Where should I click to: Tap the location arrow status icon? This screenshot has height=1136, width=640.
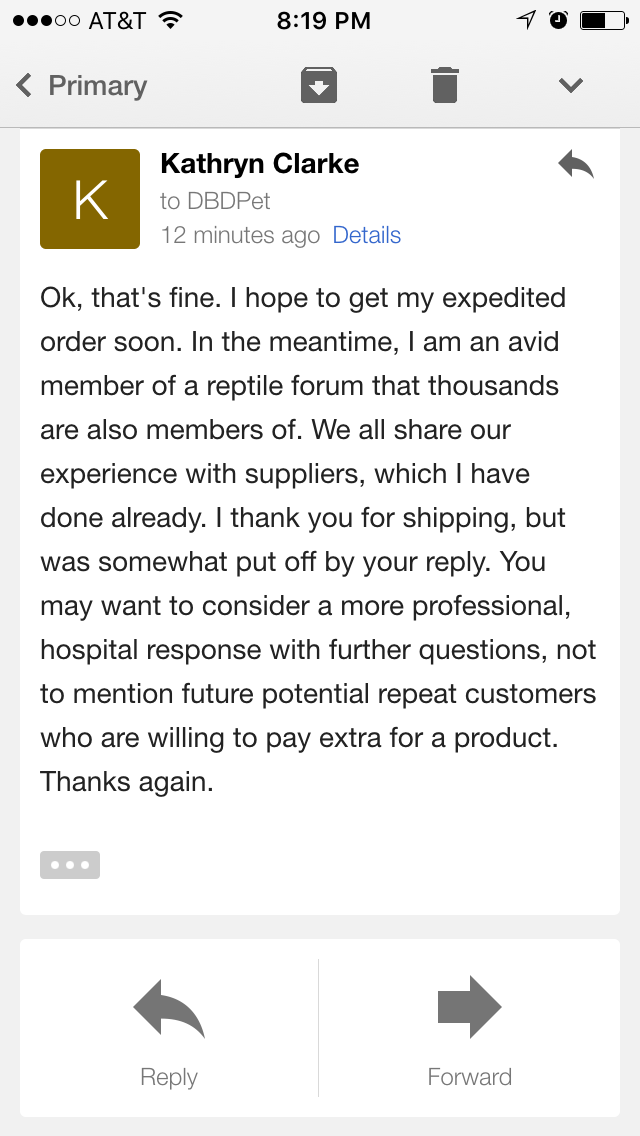pyautogui.click(x=525, y=20)
